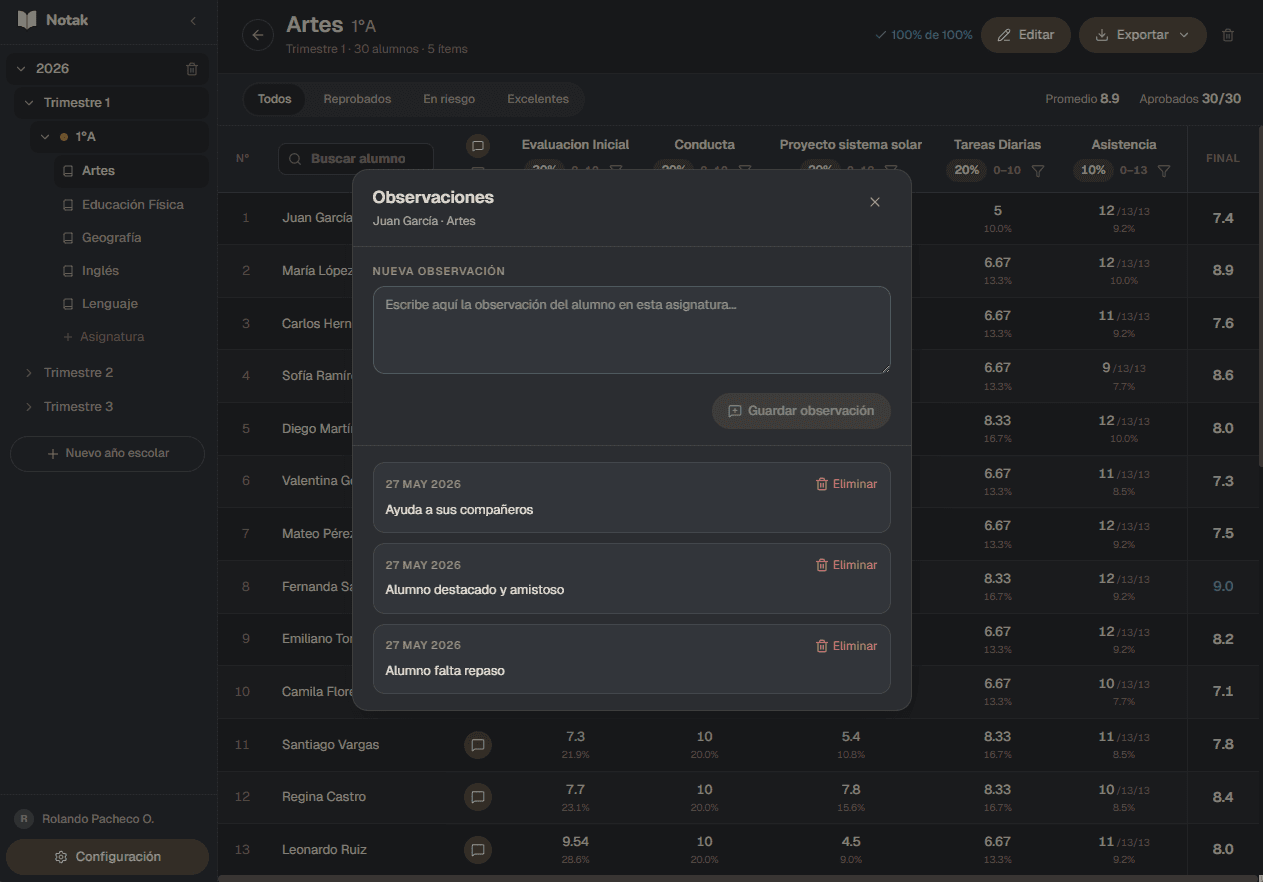The width and height of the screenshot is (1263, 882).
Task: Click 'Aprobados 30/30' summary
Action: coord(1190,99)
